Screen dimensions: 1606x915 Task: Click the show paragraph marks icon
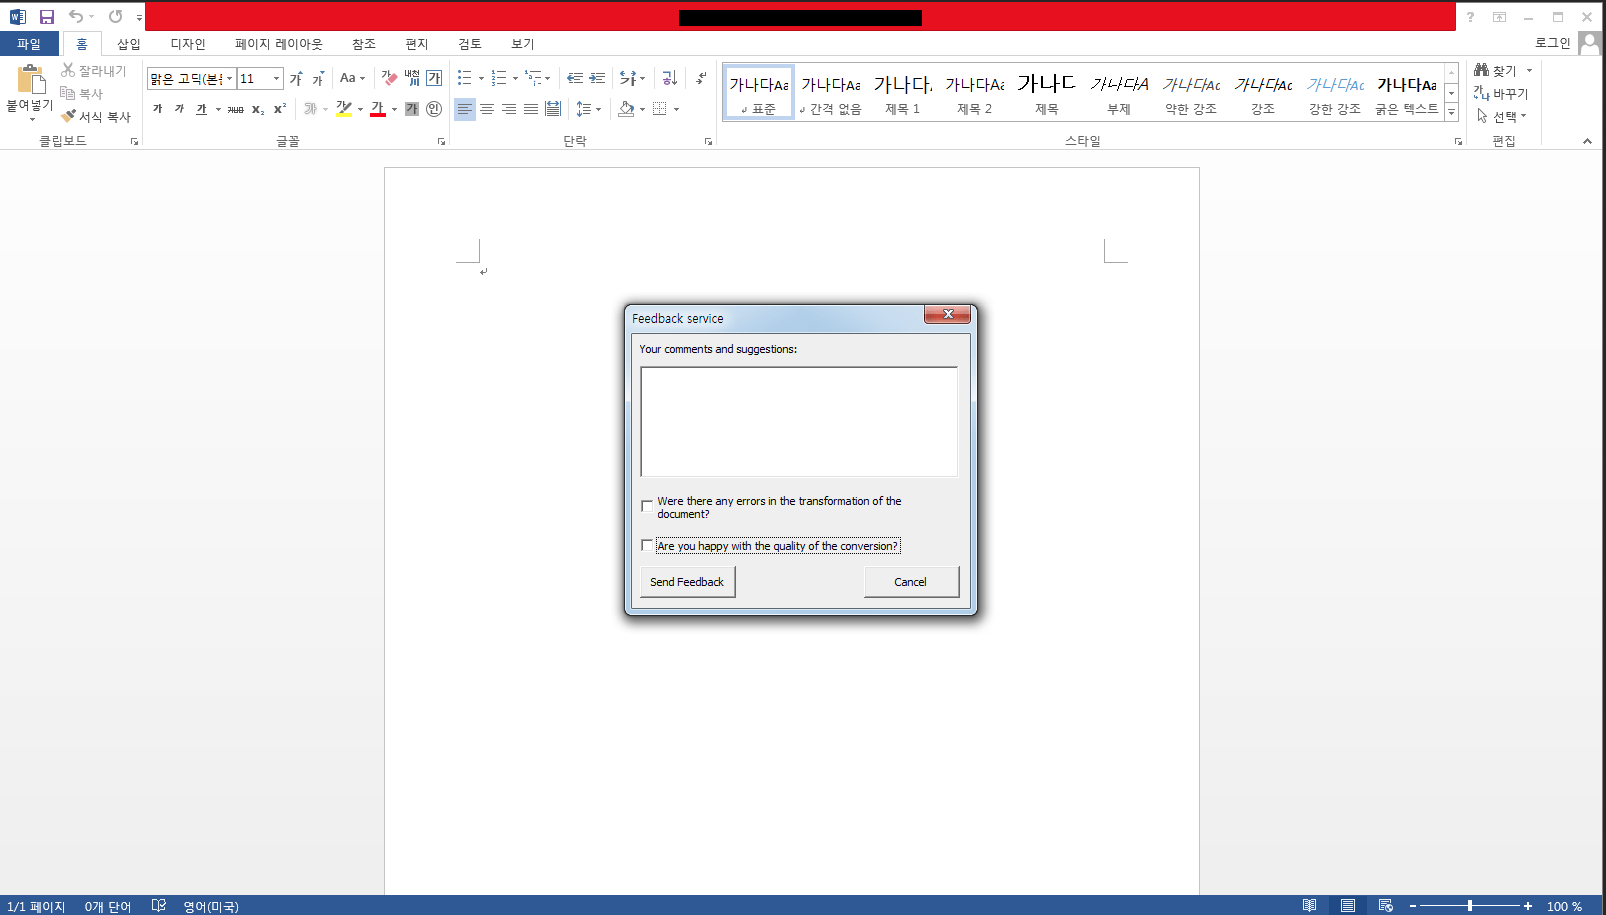[701, 78]
